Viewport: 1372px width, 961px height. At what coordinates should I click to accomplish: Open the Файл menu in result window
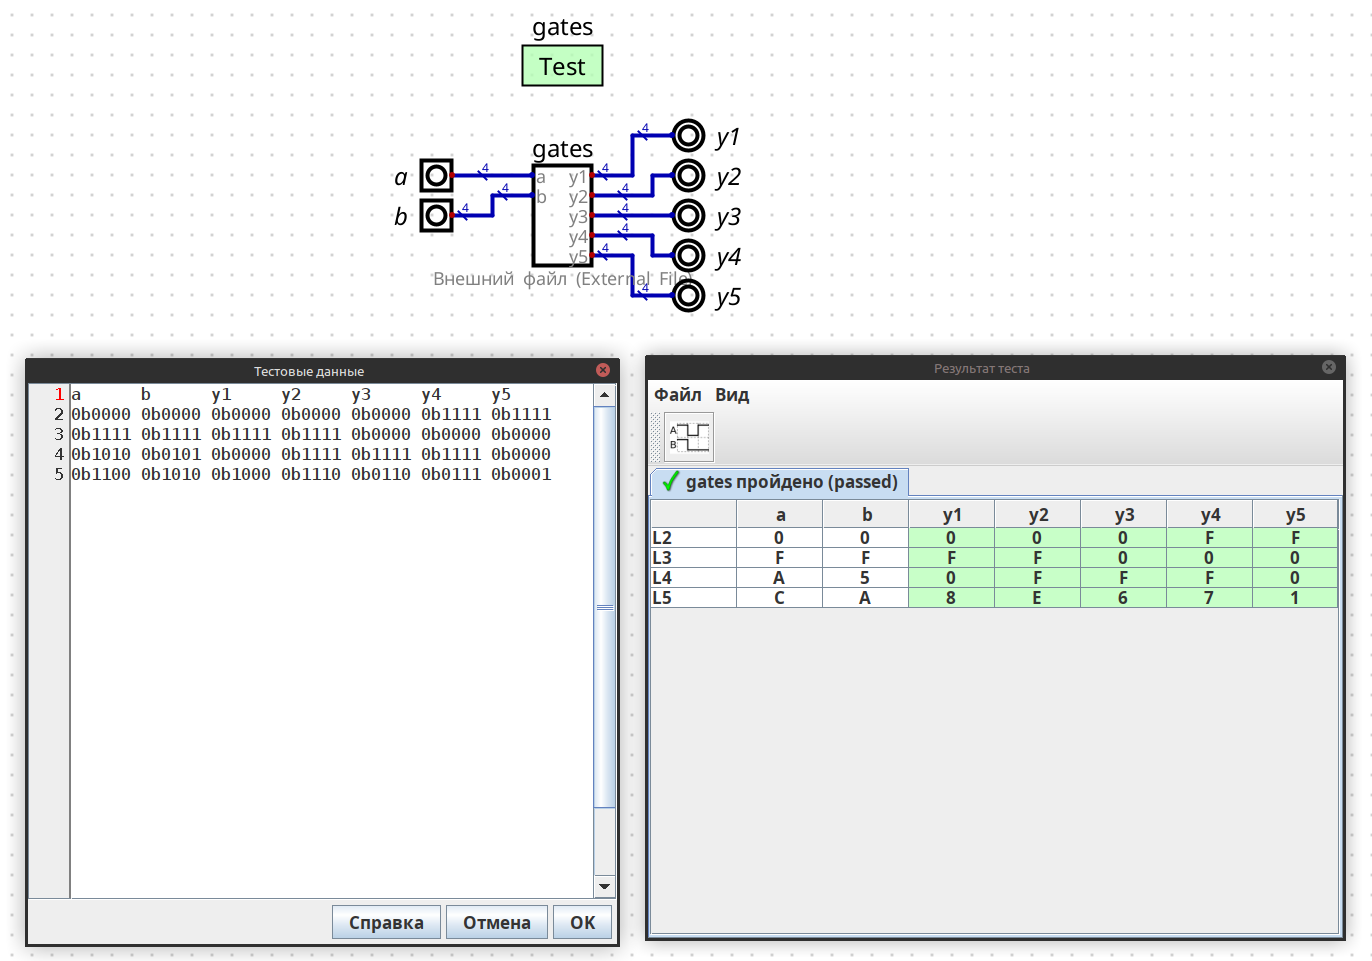click(678, 395)
